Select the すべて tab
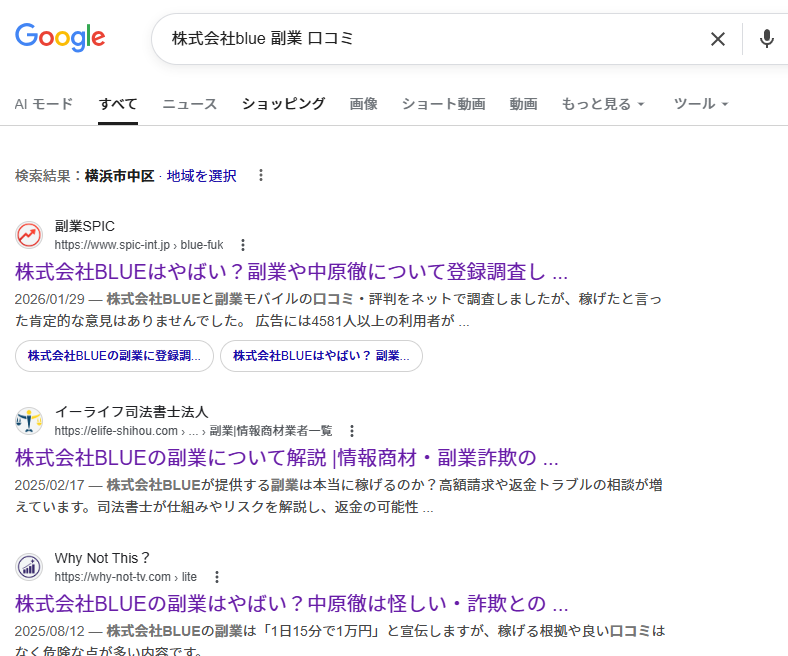 118,104
